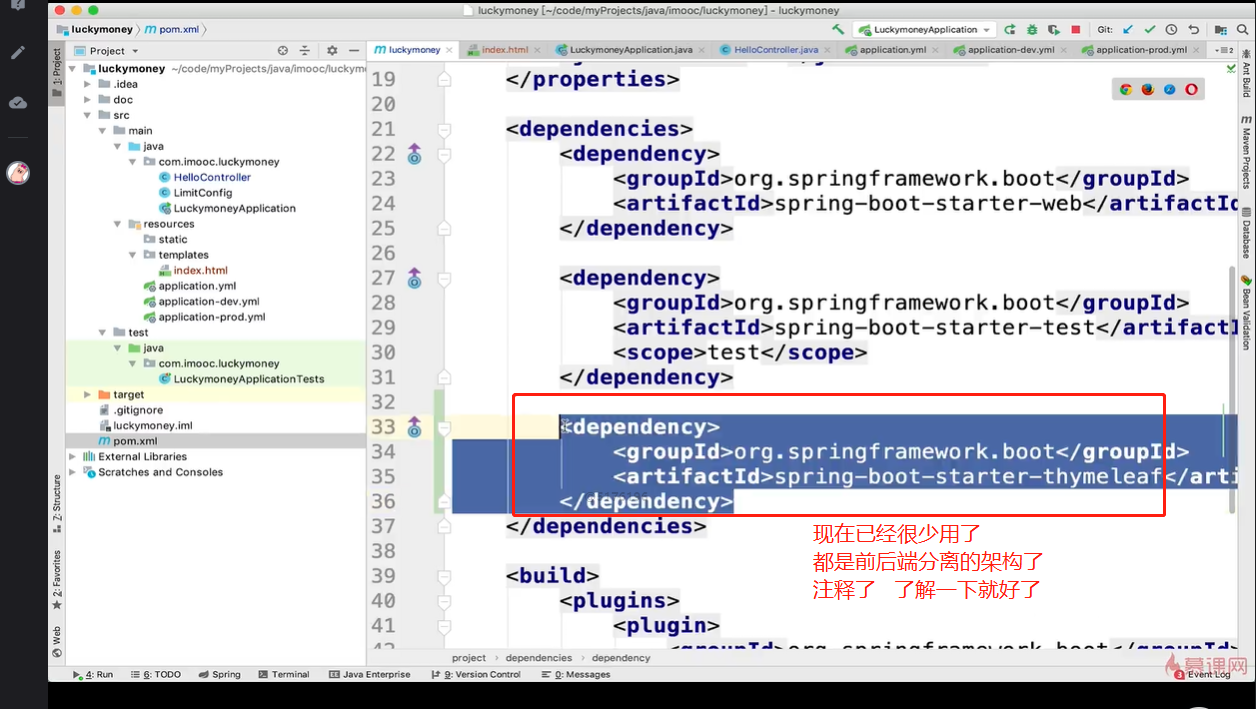Expand the .idea folder

click(88, 85)
